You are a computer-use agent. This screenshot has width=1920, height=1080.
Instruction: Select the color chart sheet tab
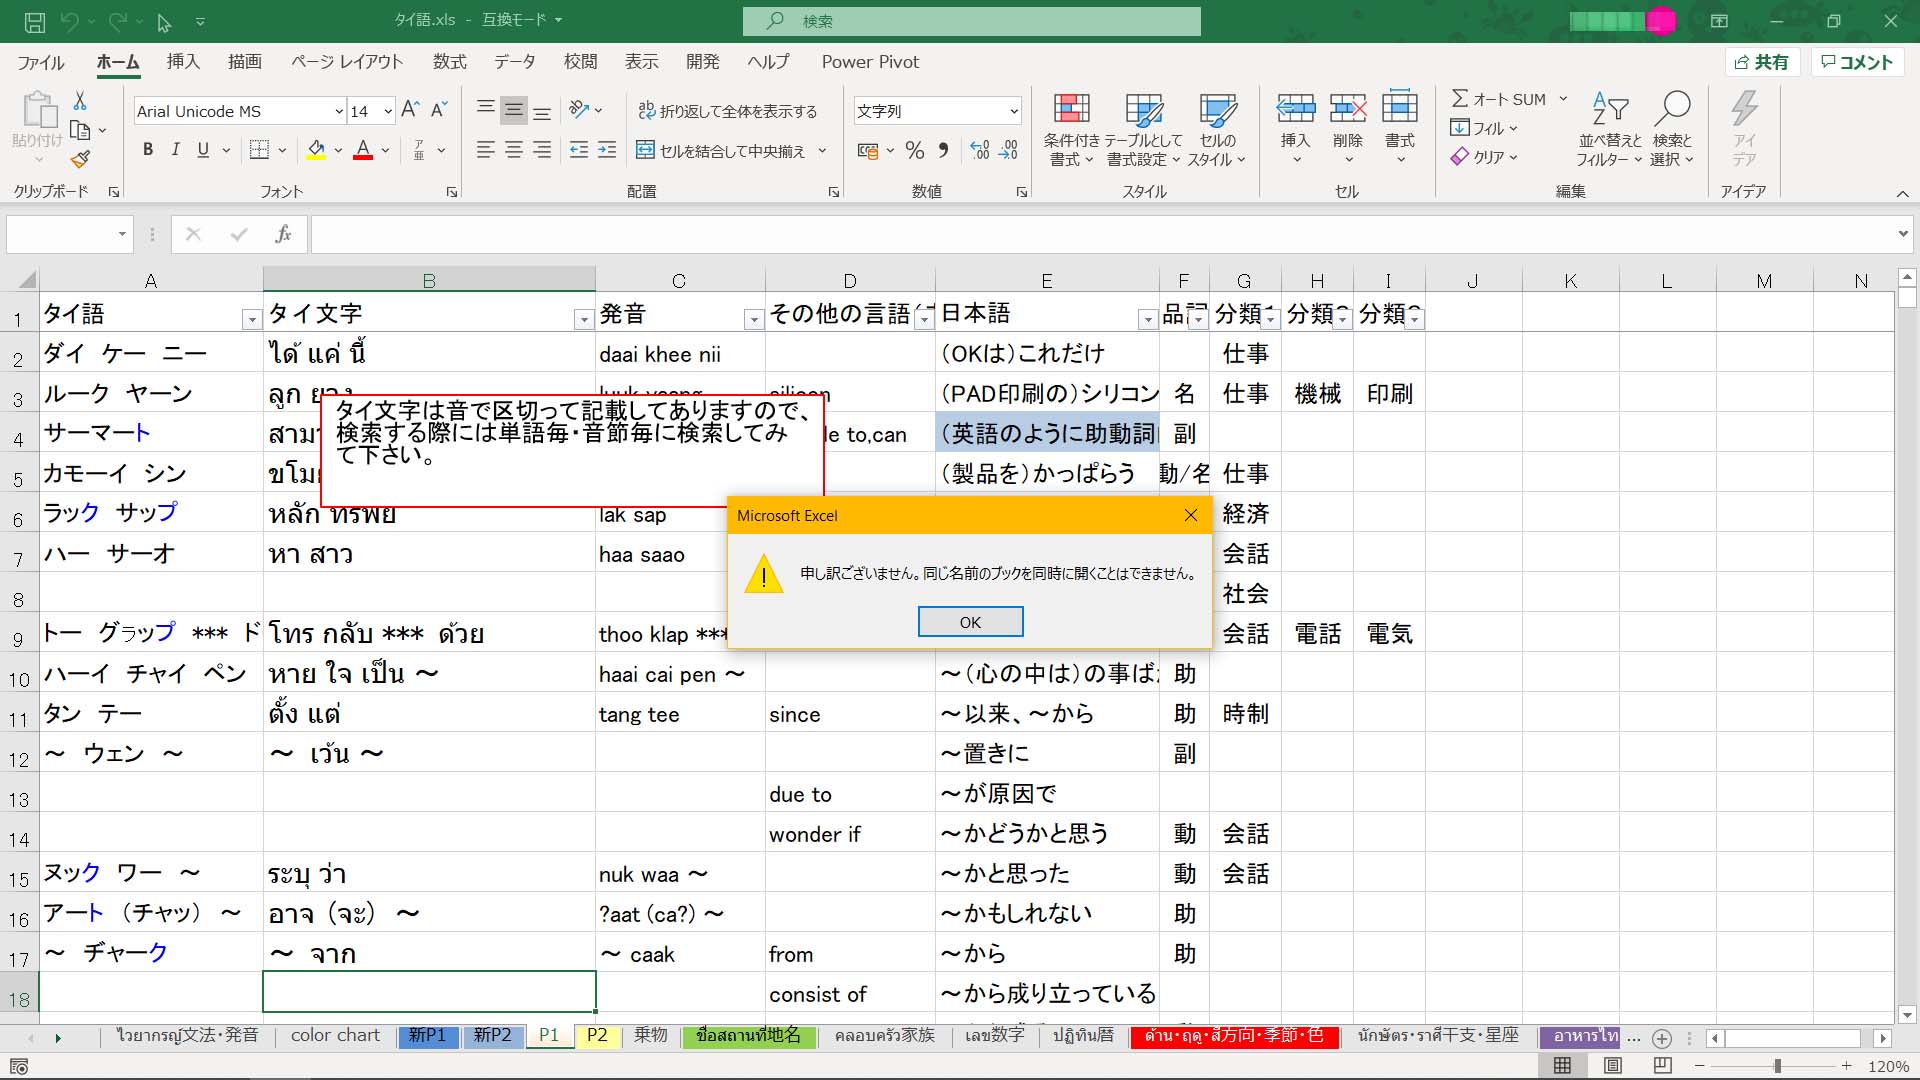coord(335,1035)
